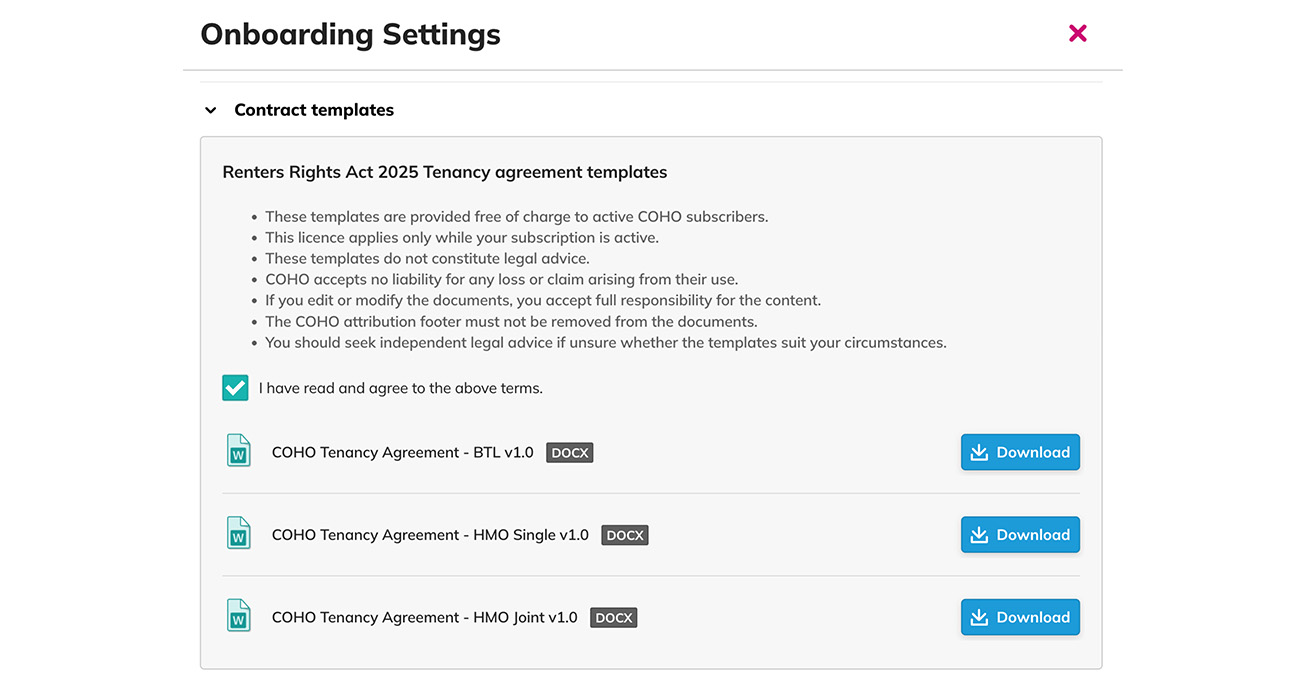Click the DOCX badge beside HMO Single v1.0

pyautogui.click(x=625, y=535)
